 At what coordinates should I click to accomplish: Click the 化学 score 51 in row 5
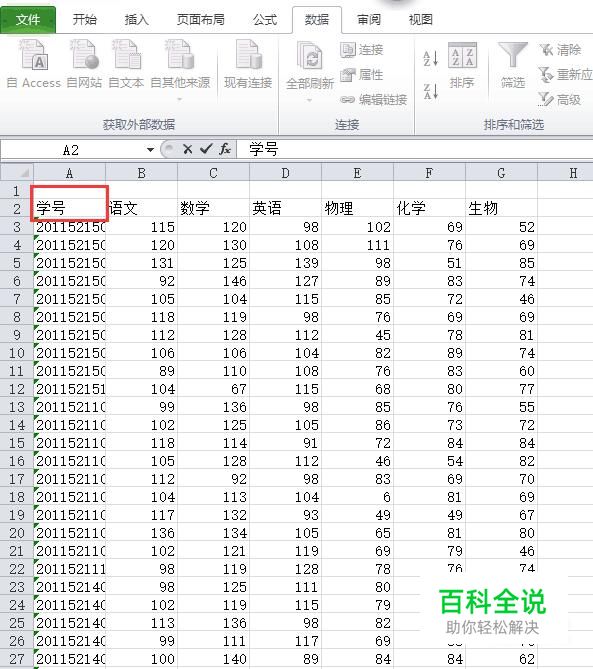[x=429, y=263]
